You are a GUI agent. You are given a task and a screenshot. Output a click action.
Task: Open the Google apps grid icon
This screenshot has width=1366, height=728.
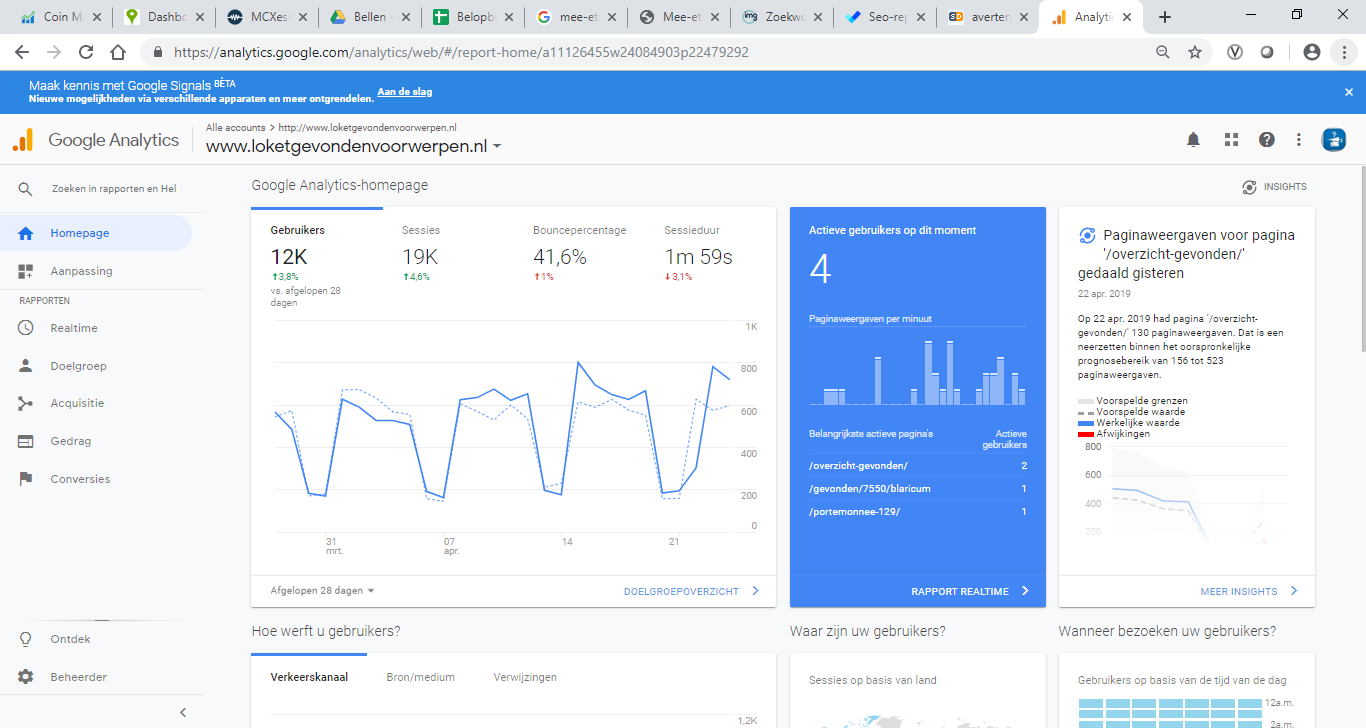click(1231, 140)
